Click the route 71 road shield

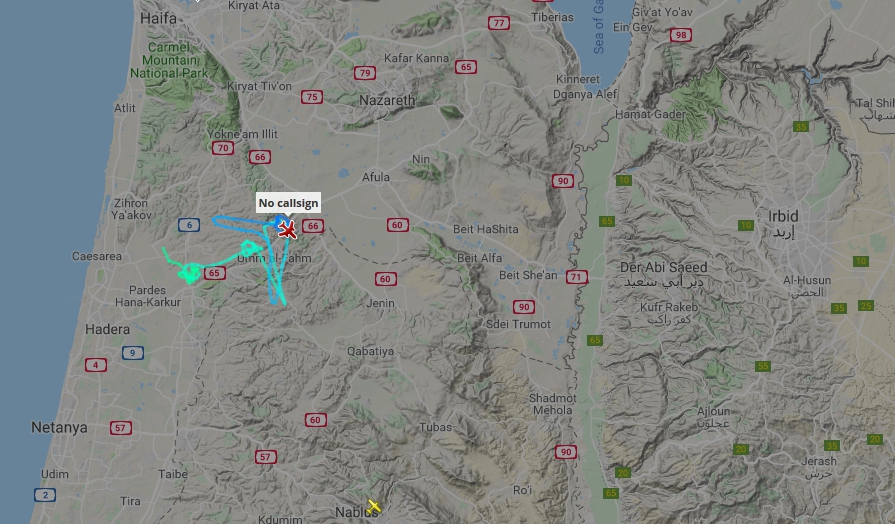(x=577, y=277)
